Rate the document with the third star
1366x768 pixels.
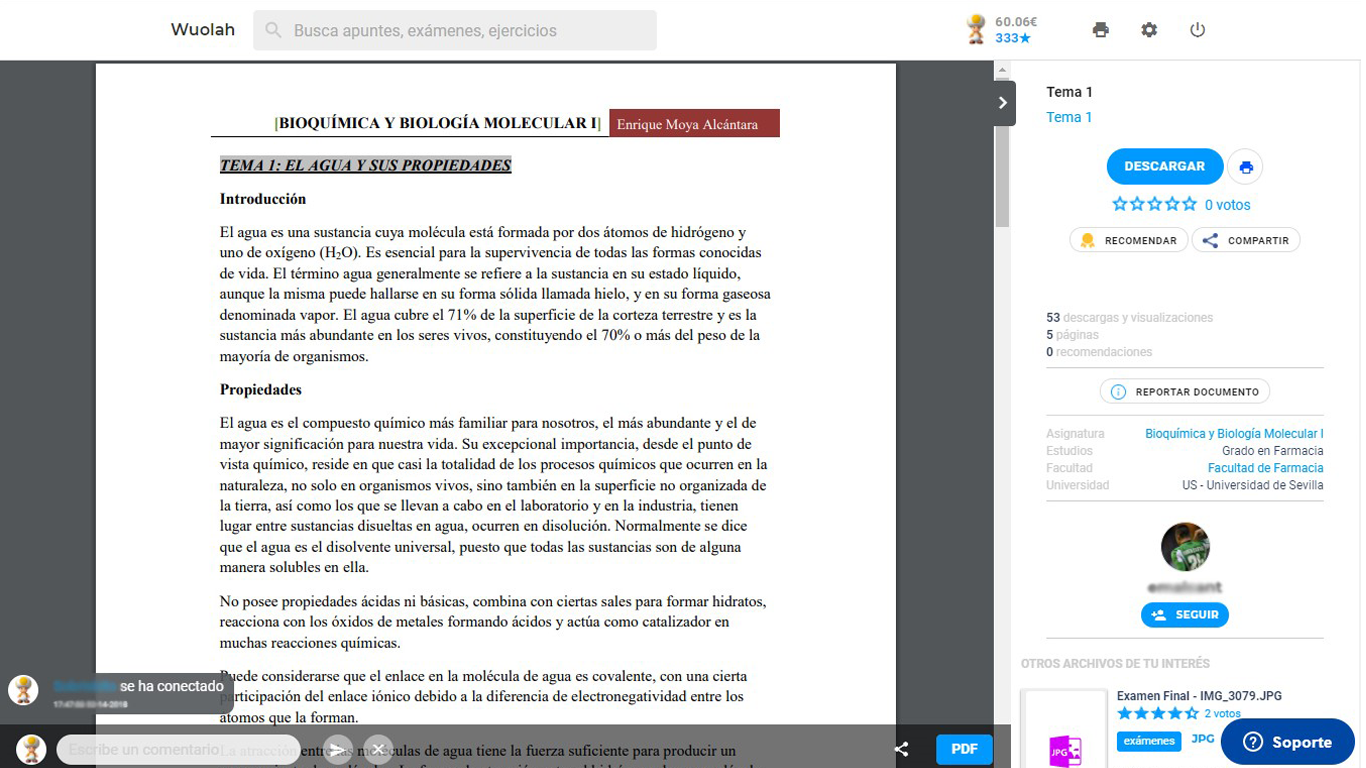1155,204
